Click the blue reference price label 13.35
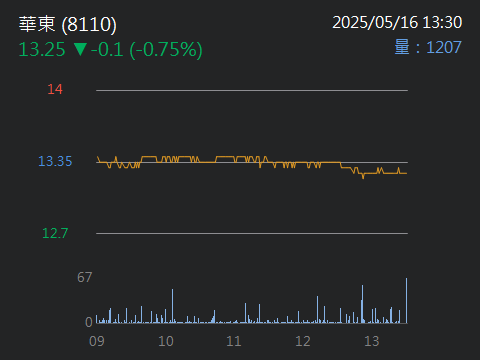 (55, 161)
